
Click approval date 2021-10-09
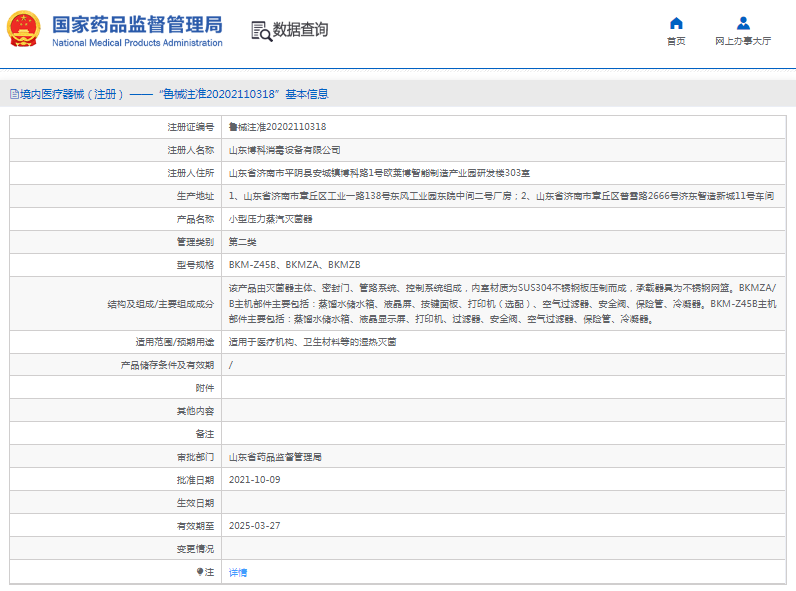[255, 480]
